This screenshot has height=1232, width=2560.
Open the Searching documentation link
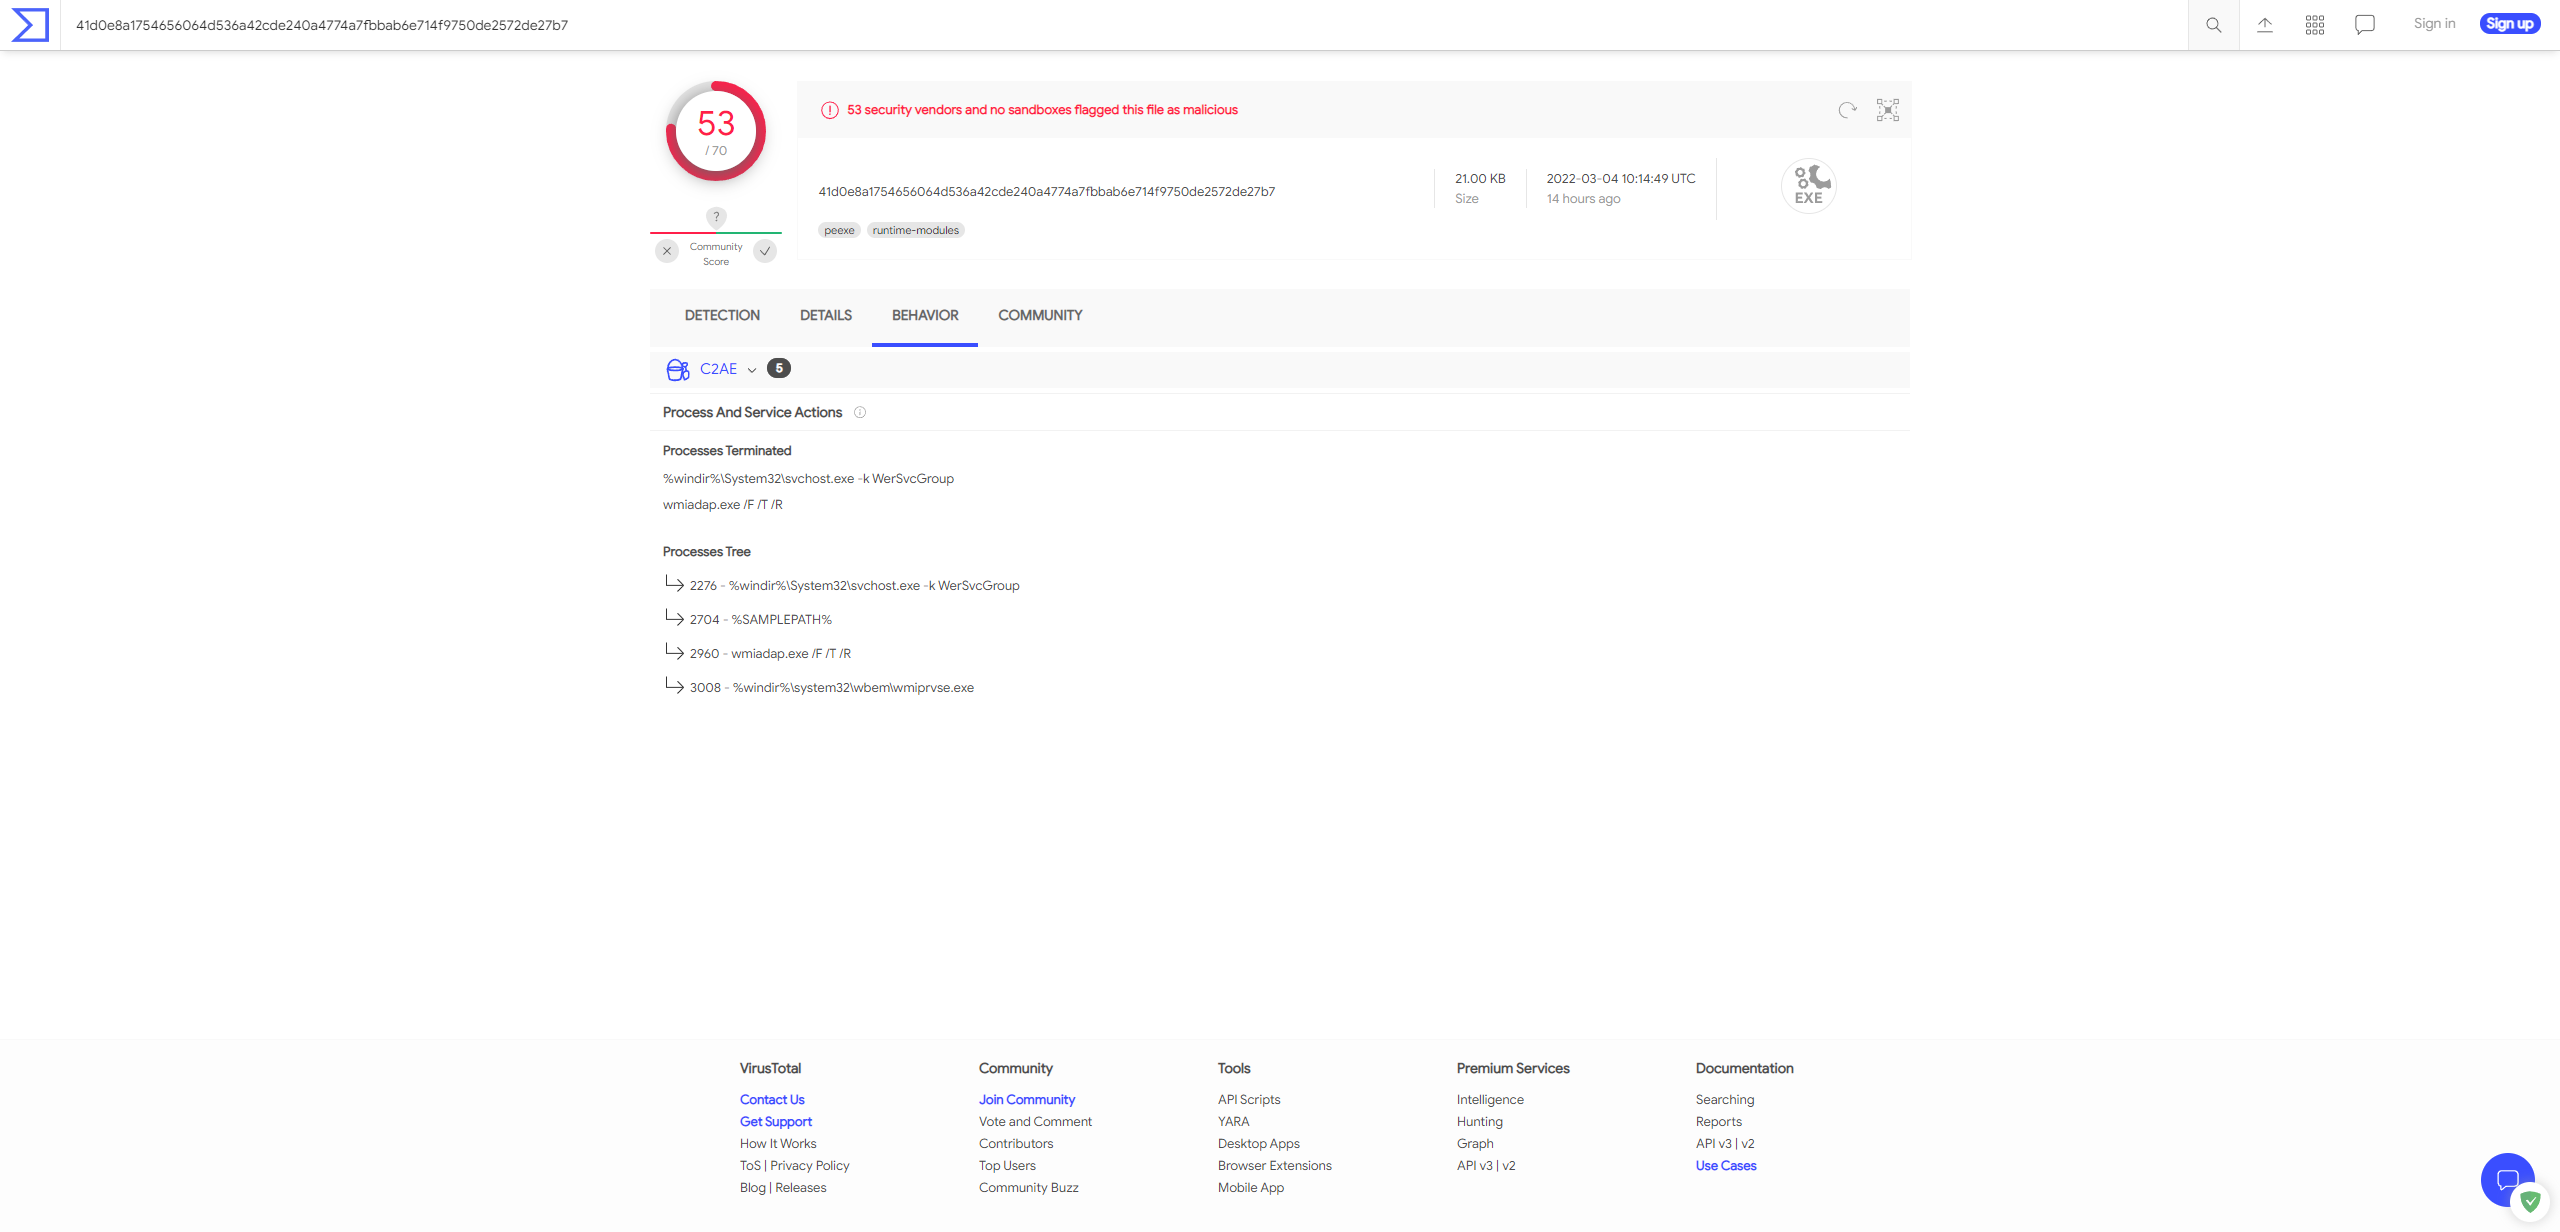click(1725, 1100)
